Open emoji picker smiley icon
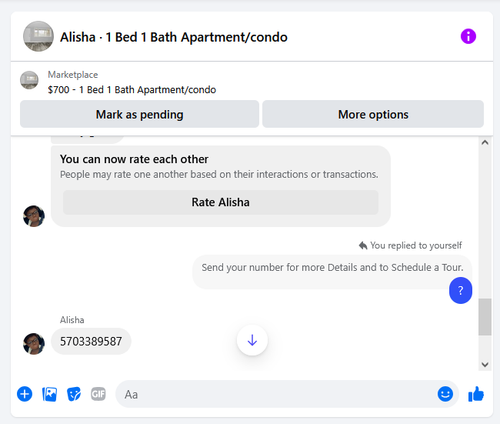500x424 pixels. [445, 394]
